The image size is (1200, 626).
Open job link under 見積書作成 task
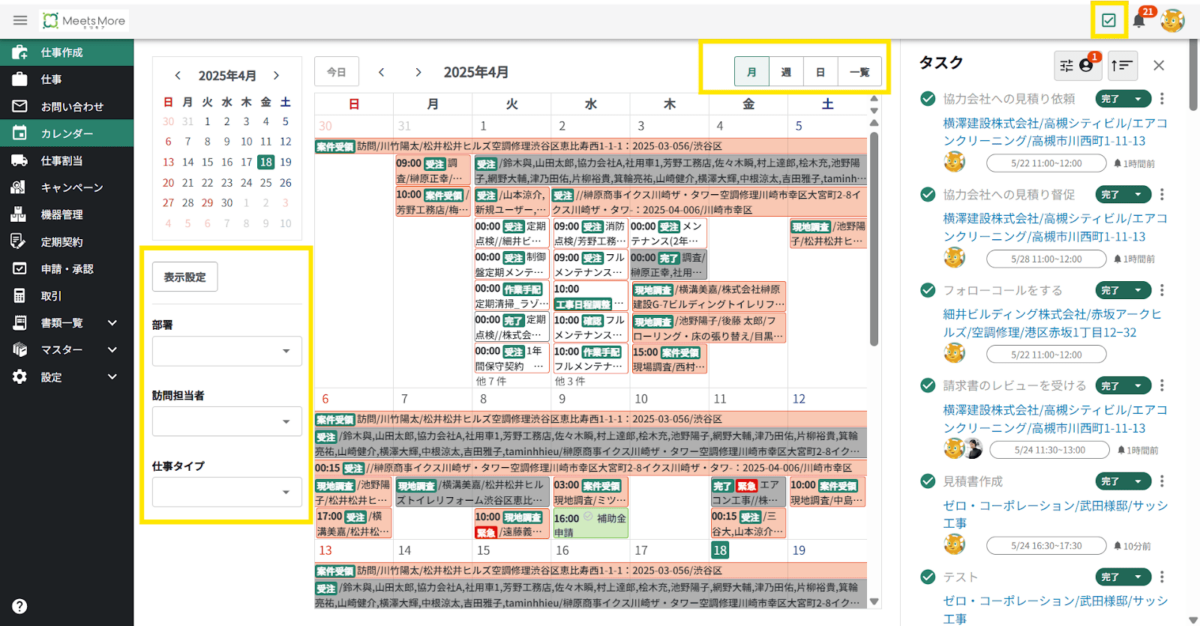click(x=1055, y=512)
